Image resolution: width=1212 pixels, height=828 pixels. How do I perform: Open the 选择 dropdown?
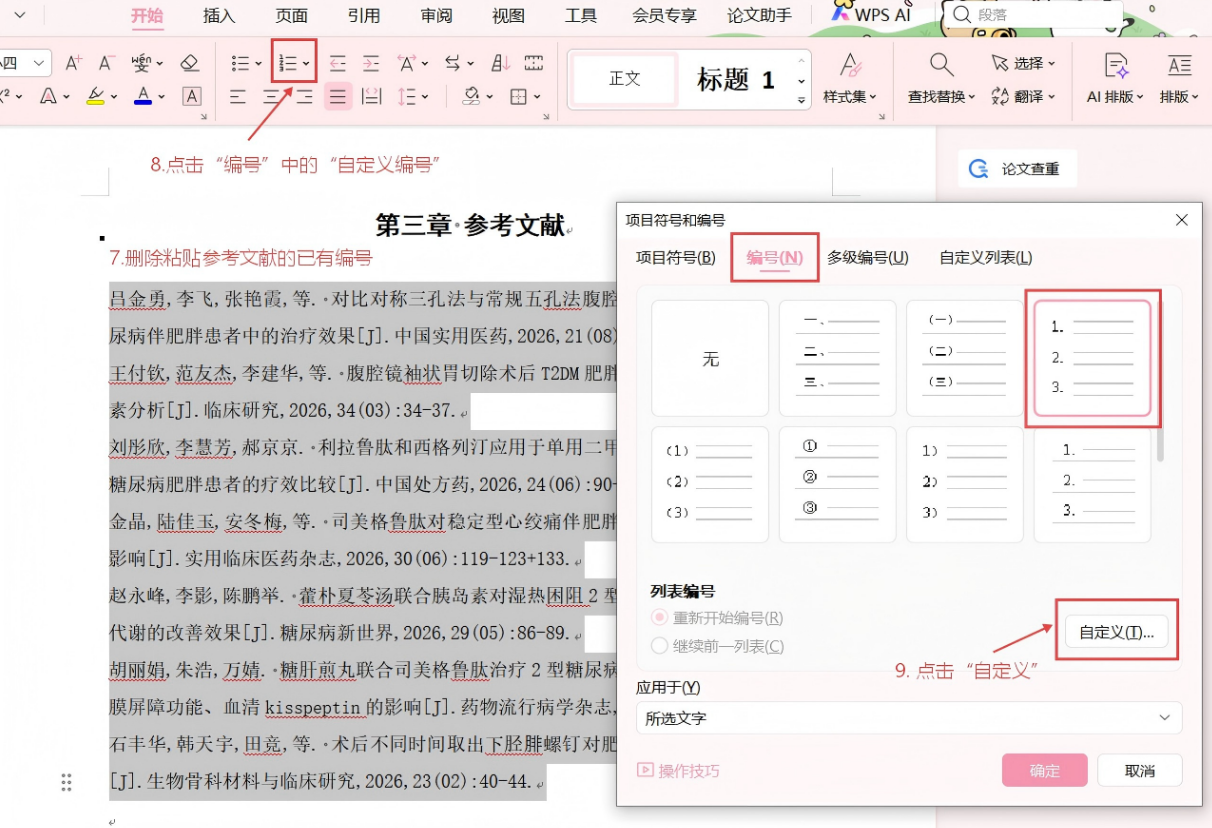coord(1024,63)
